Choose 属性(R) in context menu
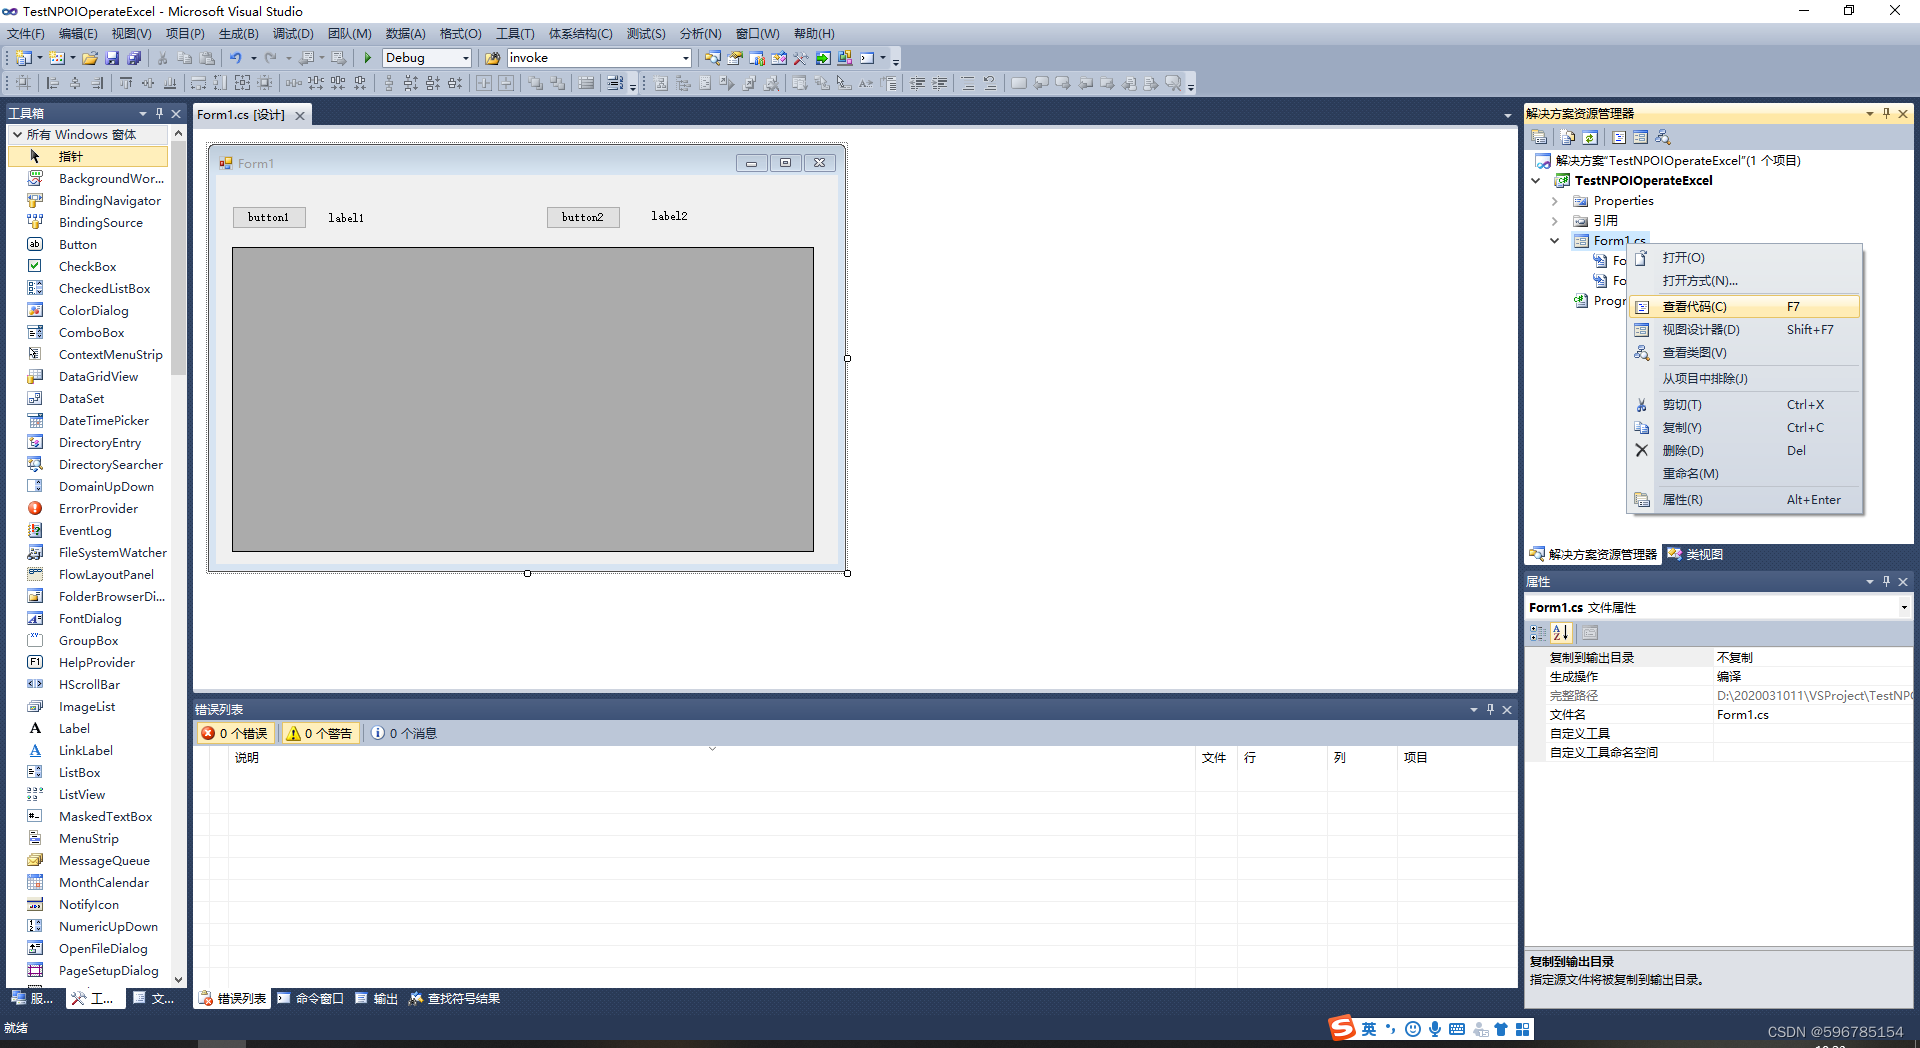This screenshot has width=1920, height=1048. (x=1745, y=500)
